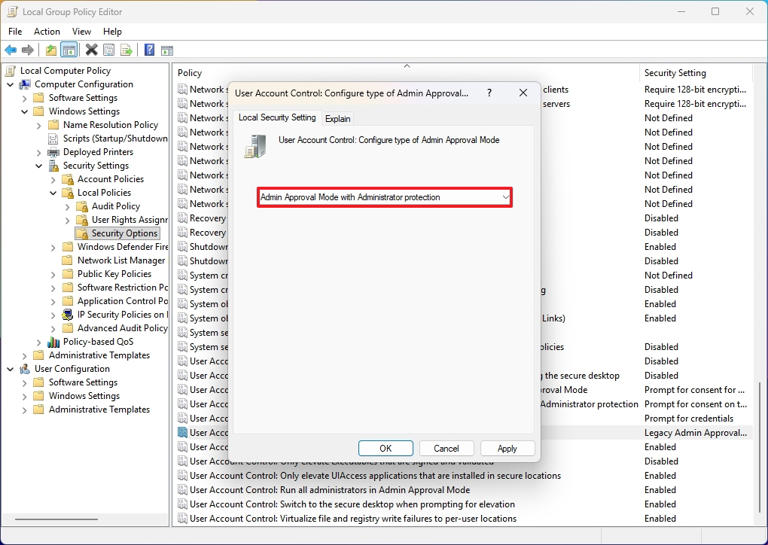Click the Computer Configuration node icon
768x545 pixels.
[25, 85]
